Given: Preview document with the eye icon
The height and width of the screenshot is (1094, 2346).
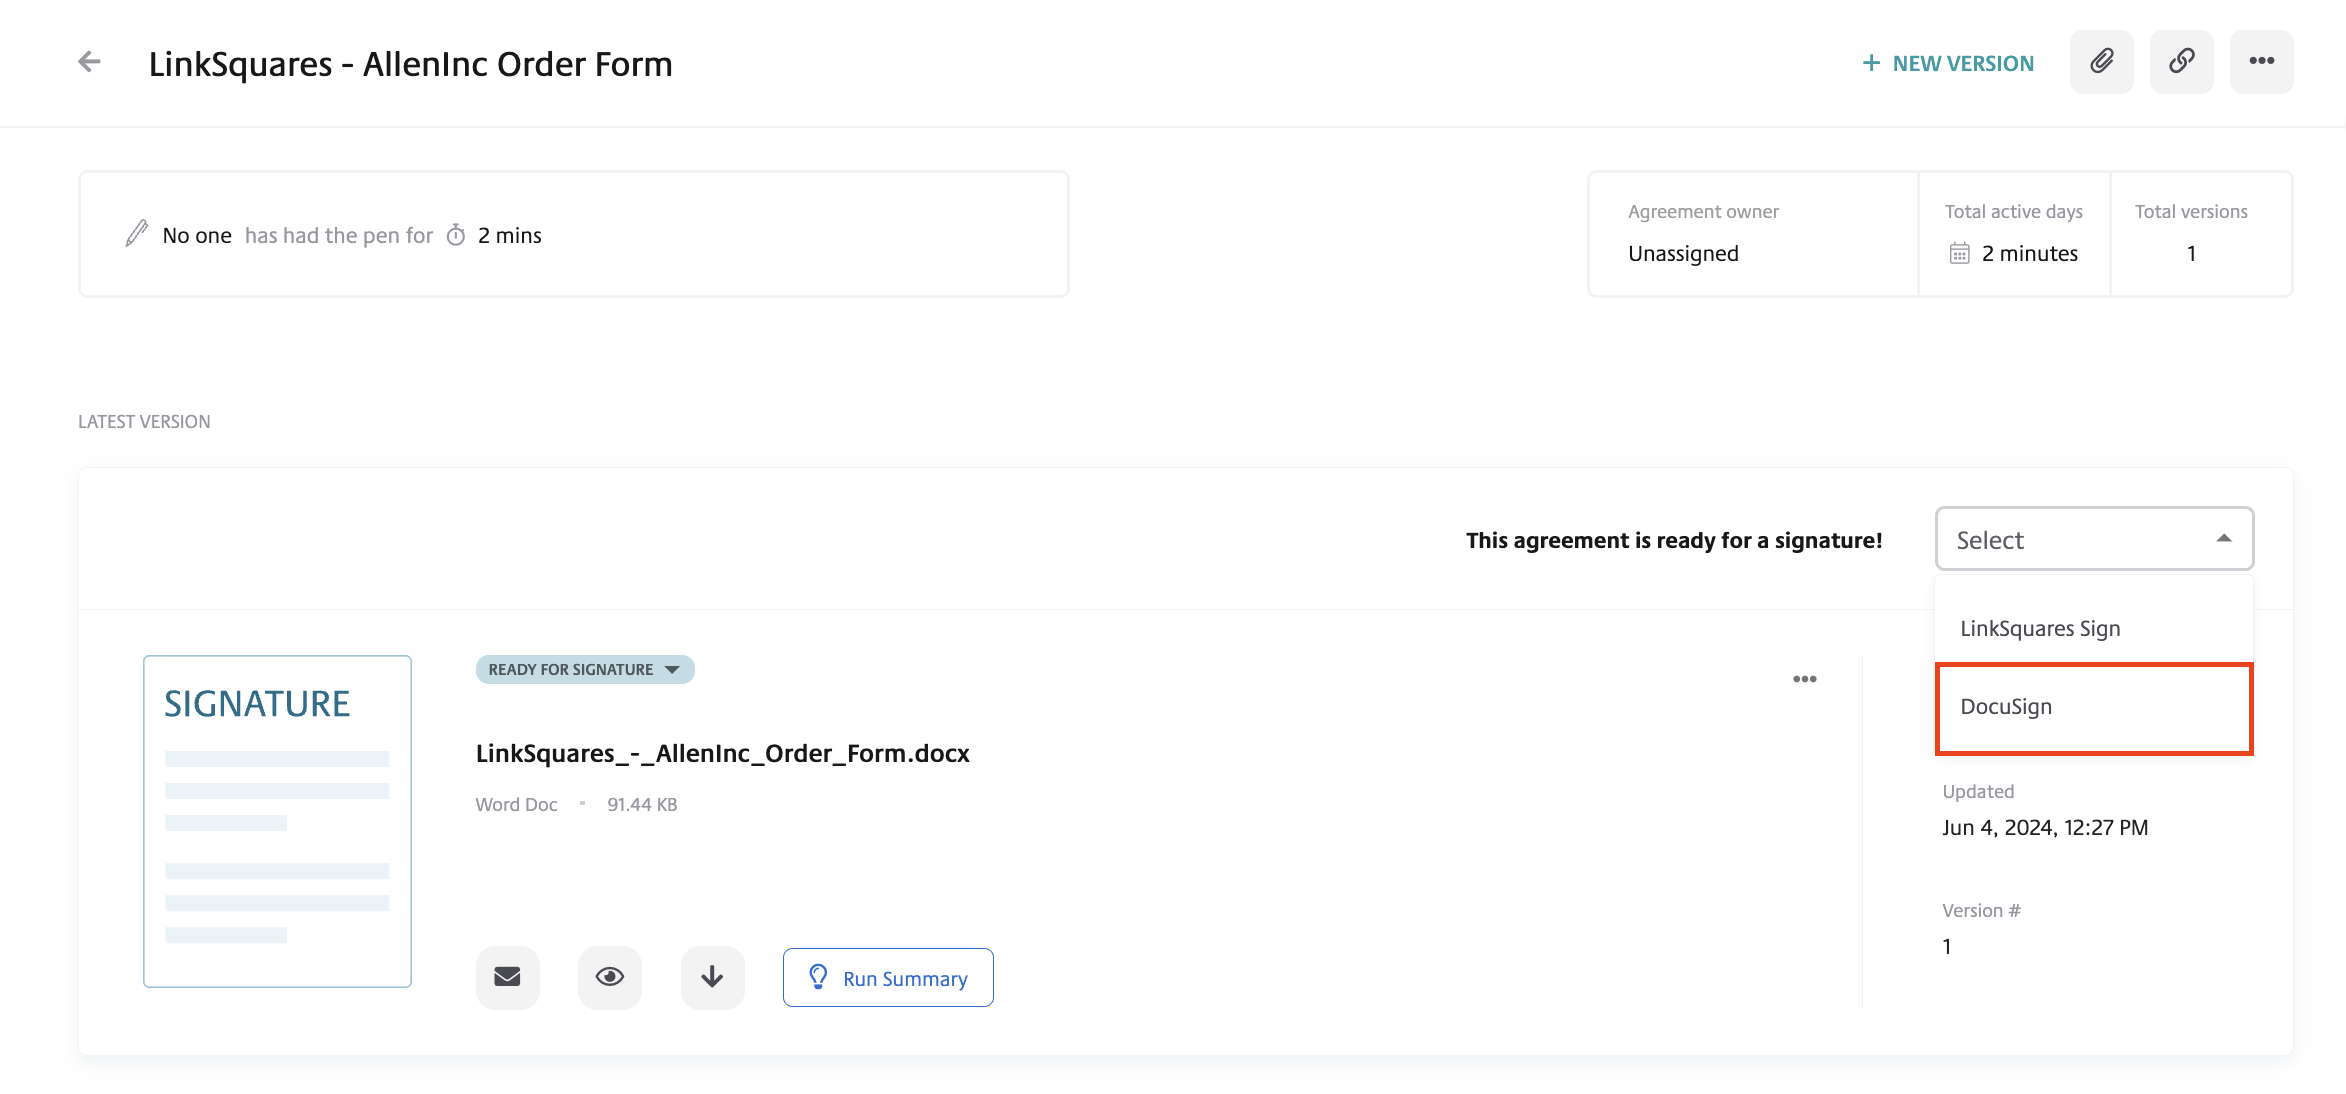Looking at the screenshot, I should click(609, 977).
